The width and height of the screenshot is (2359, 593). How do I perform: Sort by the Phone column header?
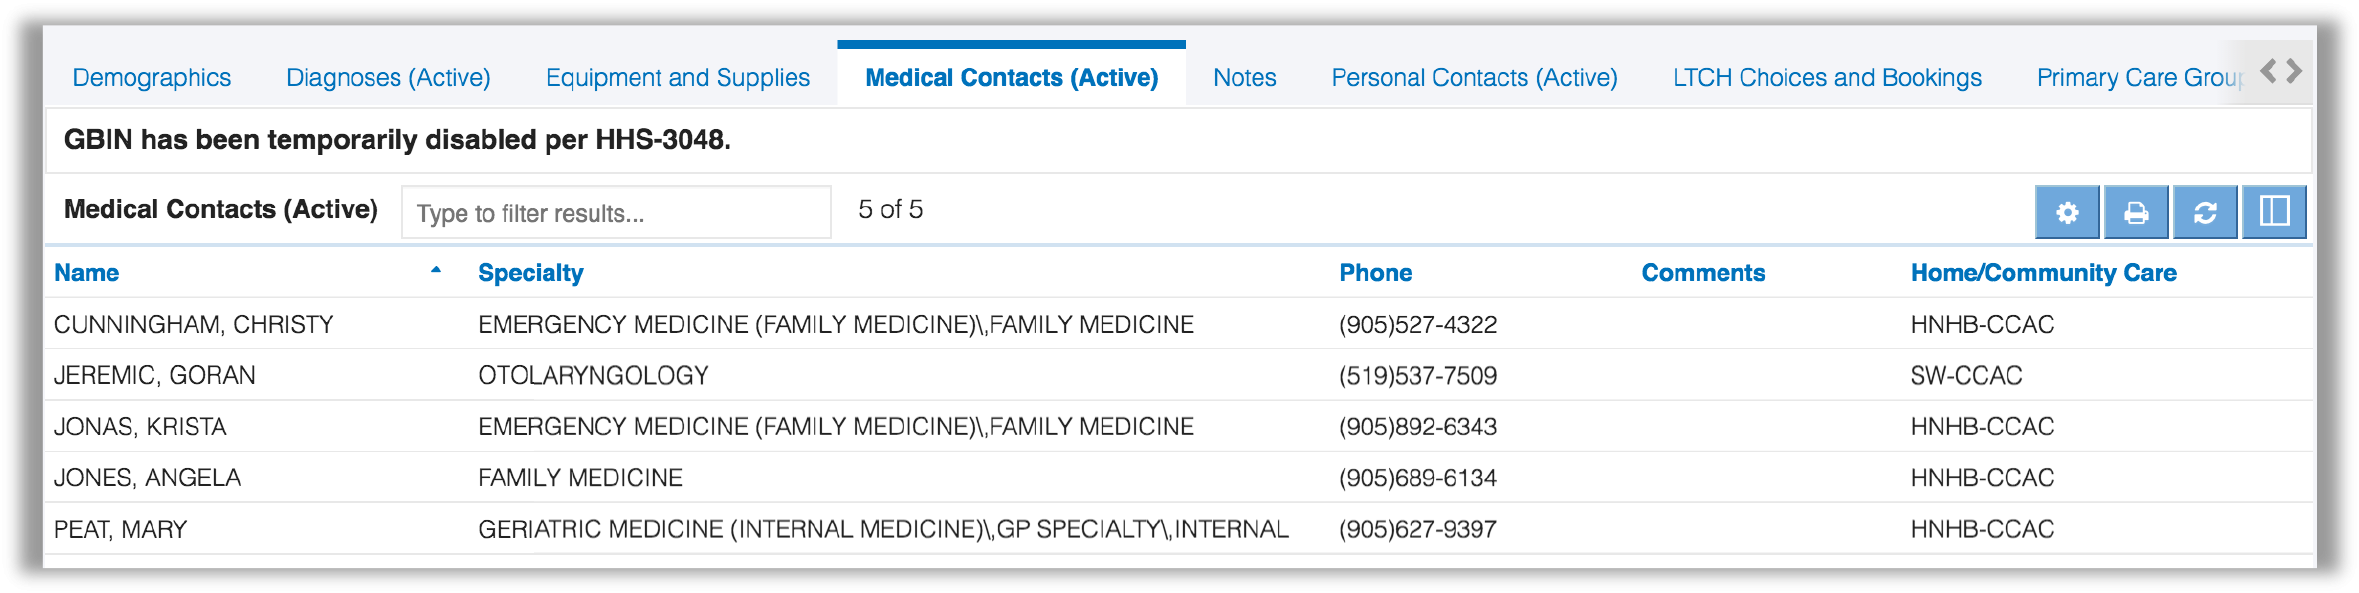coord(1376,272)
